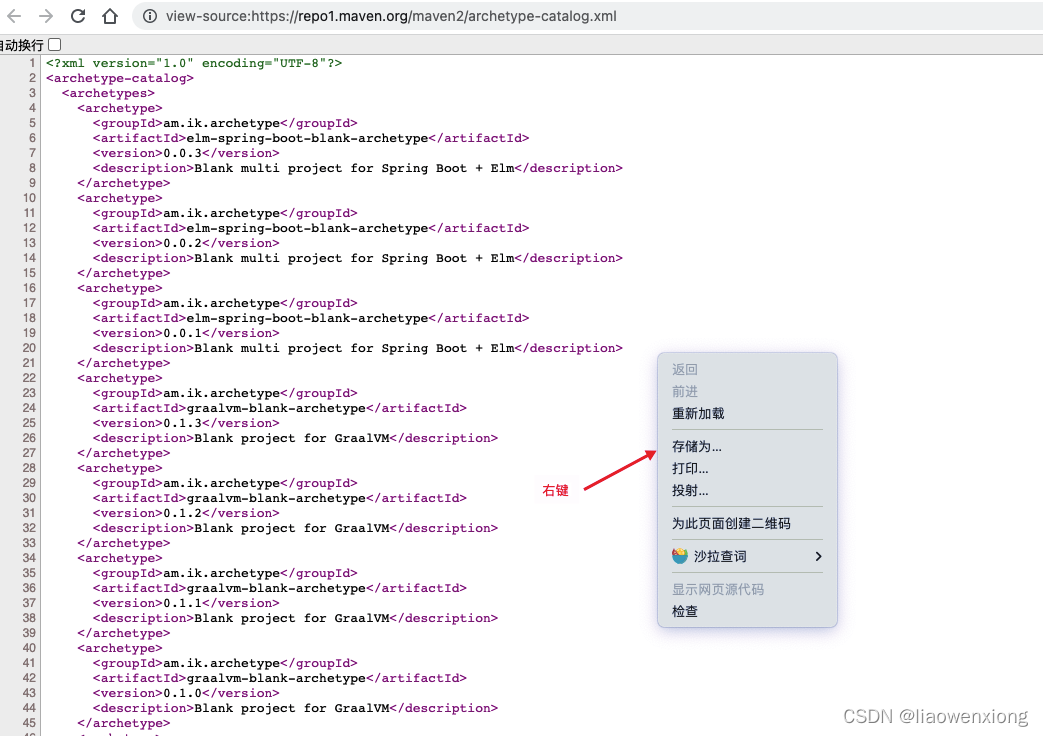
Task: Click the GraalVM description on line 44
Action: 295,708
